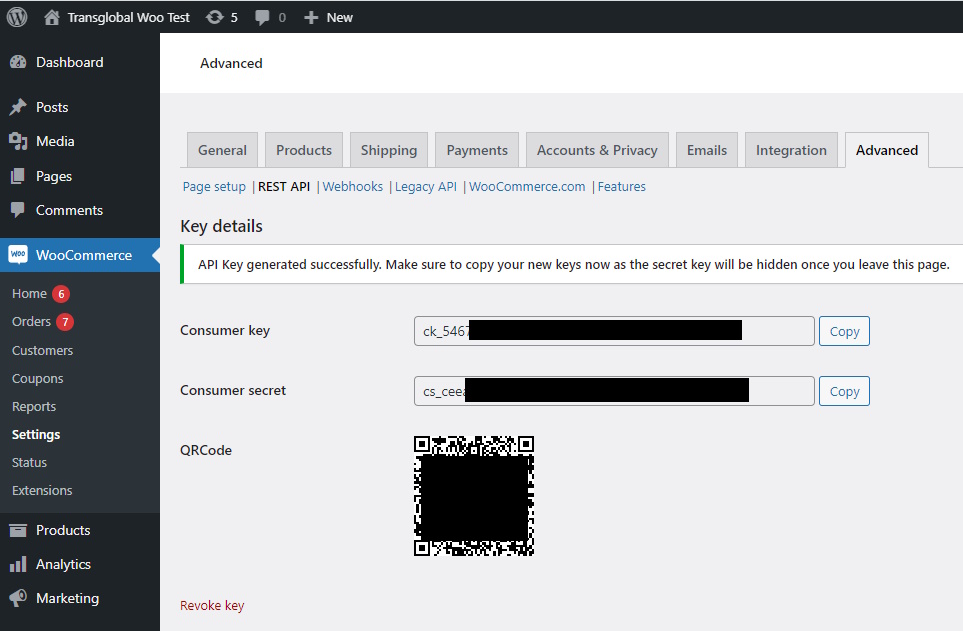Click the plus icon beside New

tap(311, 18)
